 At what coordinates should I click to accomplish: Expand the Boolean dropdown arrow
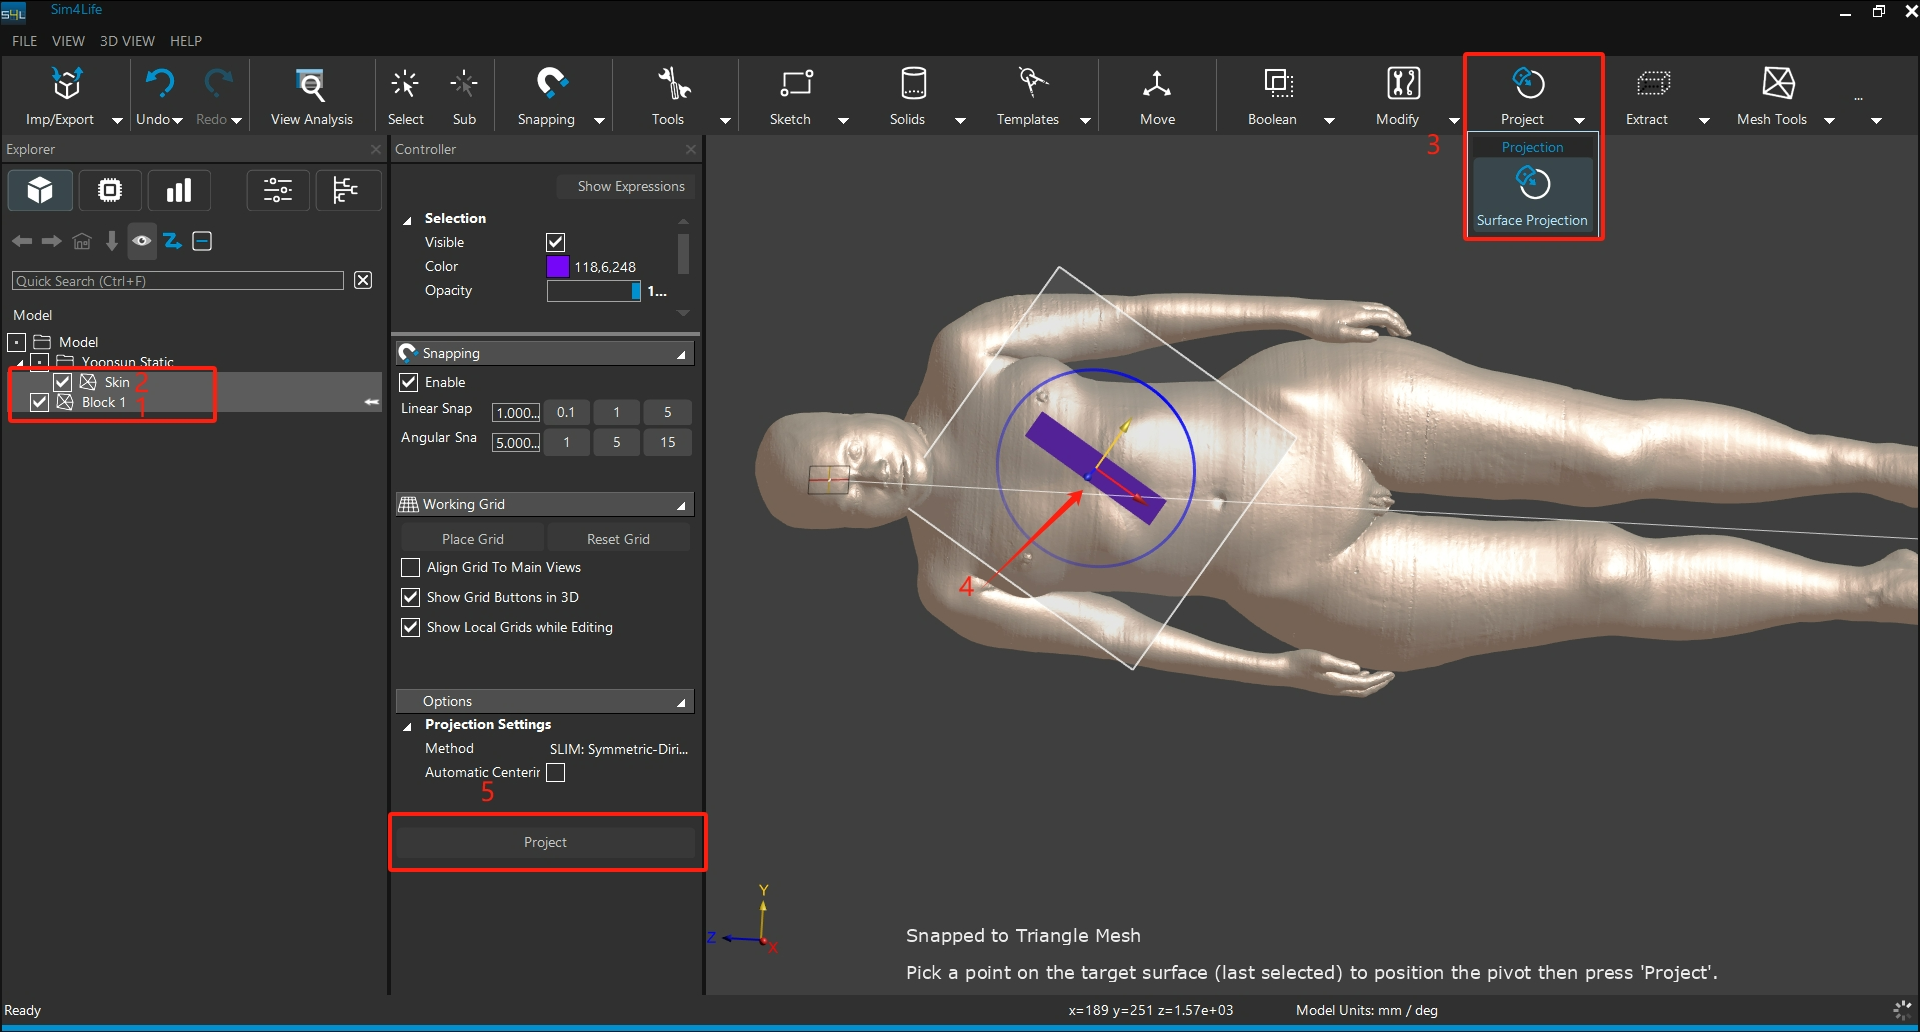pyautogui.click(x=1329, y=120)
